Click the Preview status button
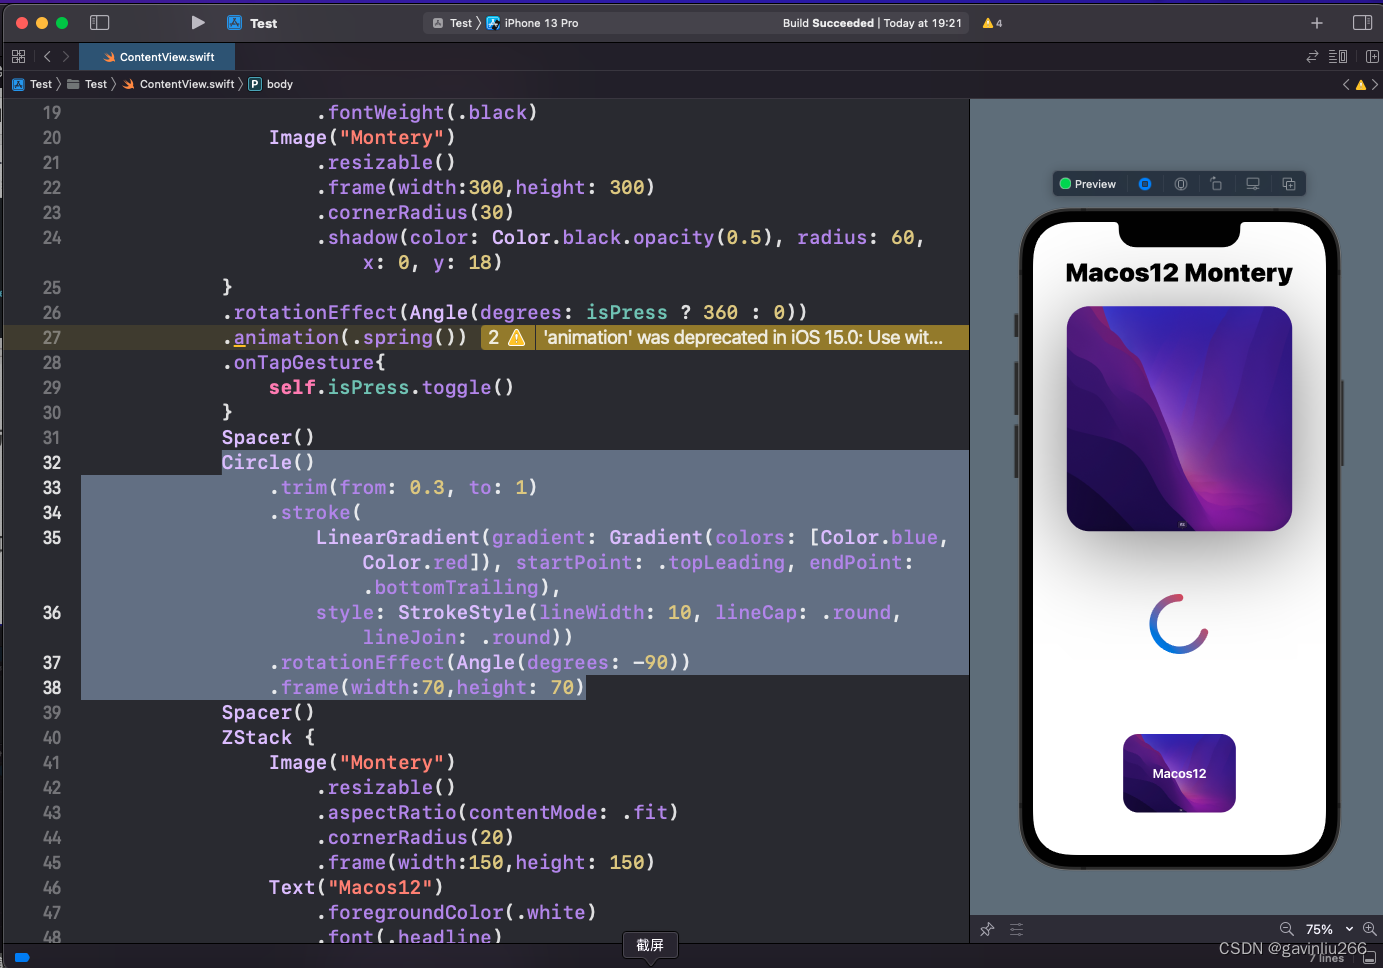 coord(1088,184)
